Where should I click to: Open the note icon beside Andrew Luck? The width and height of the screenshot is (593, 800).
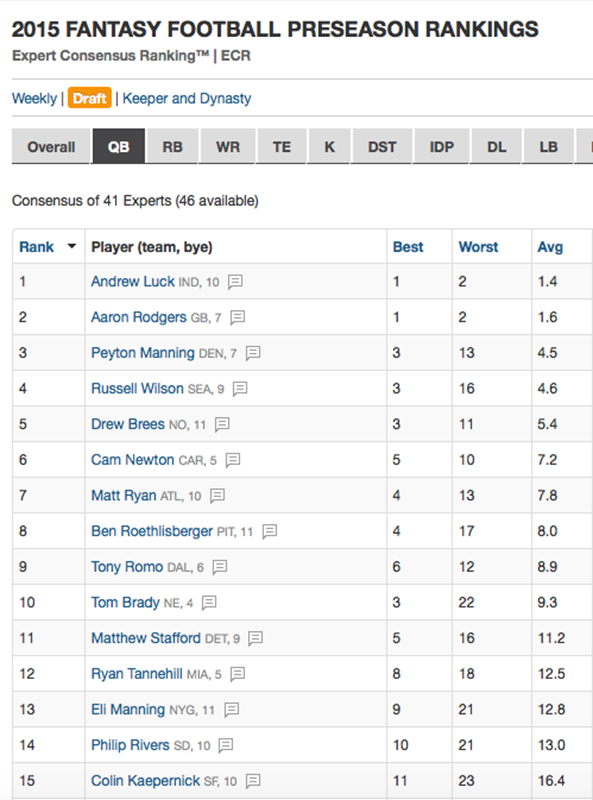(235, 282)
